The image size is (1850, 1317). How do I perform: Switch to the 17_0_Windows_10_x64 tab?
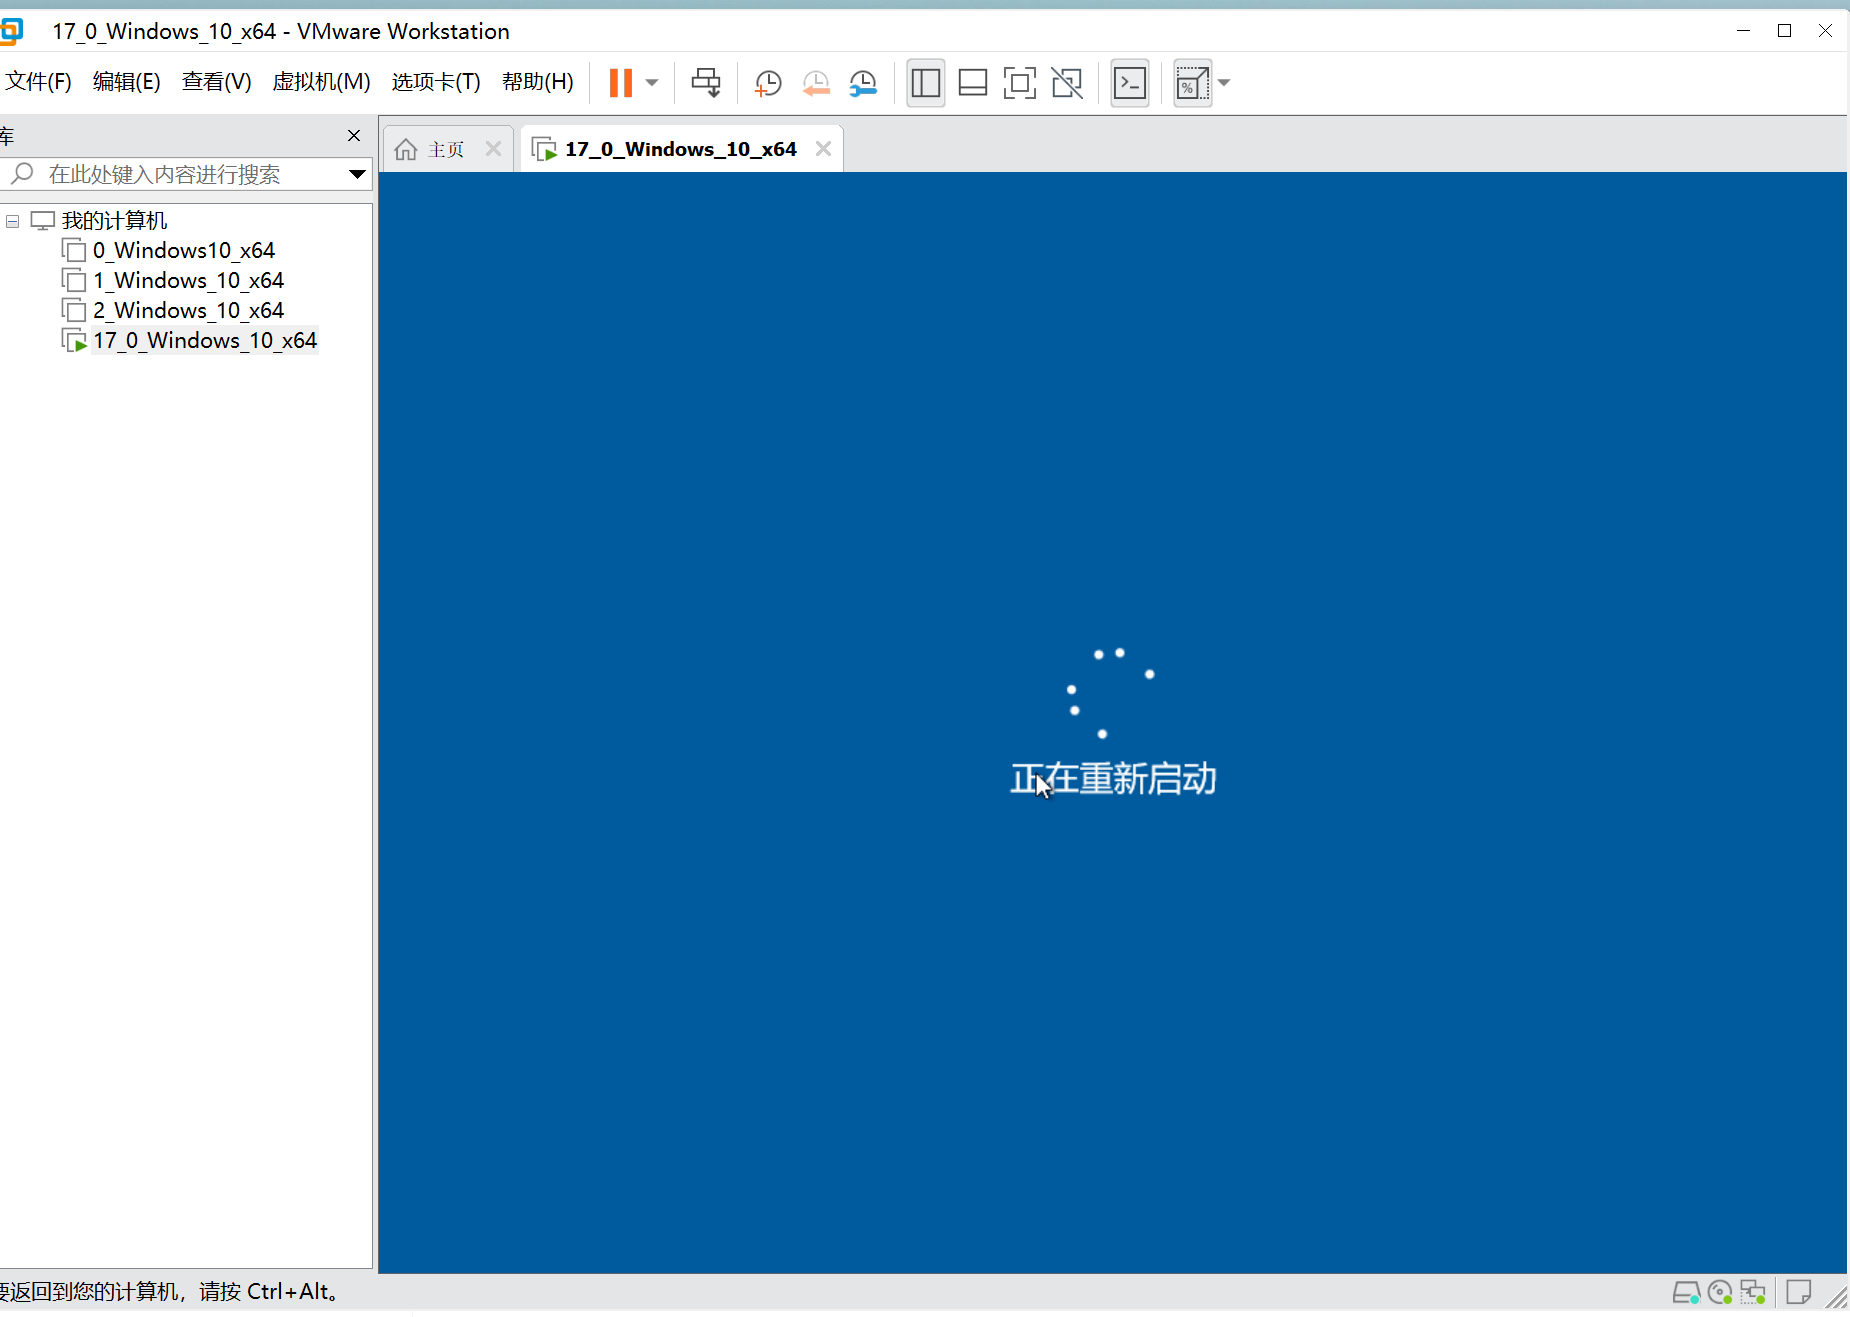point(681,149)
